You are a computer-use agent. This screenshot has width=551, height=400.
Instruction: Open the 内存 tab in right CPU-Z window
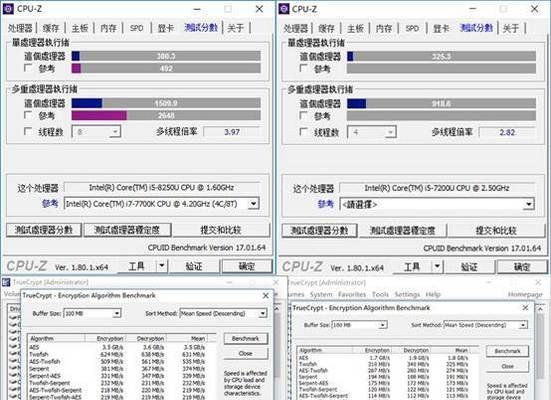click(383, 28)
